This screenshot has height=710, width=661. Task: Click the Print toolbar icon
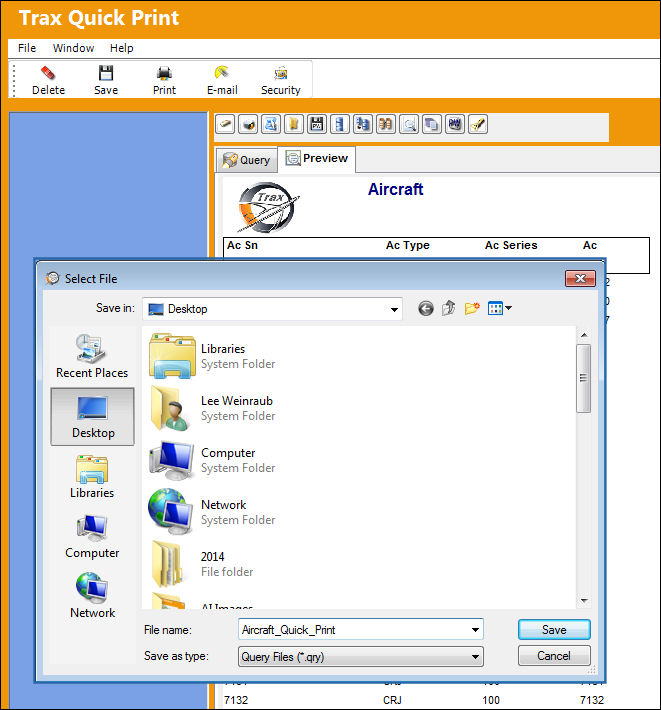point(164,73)
